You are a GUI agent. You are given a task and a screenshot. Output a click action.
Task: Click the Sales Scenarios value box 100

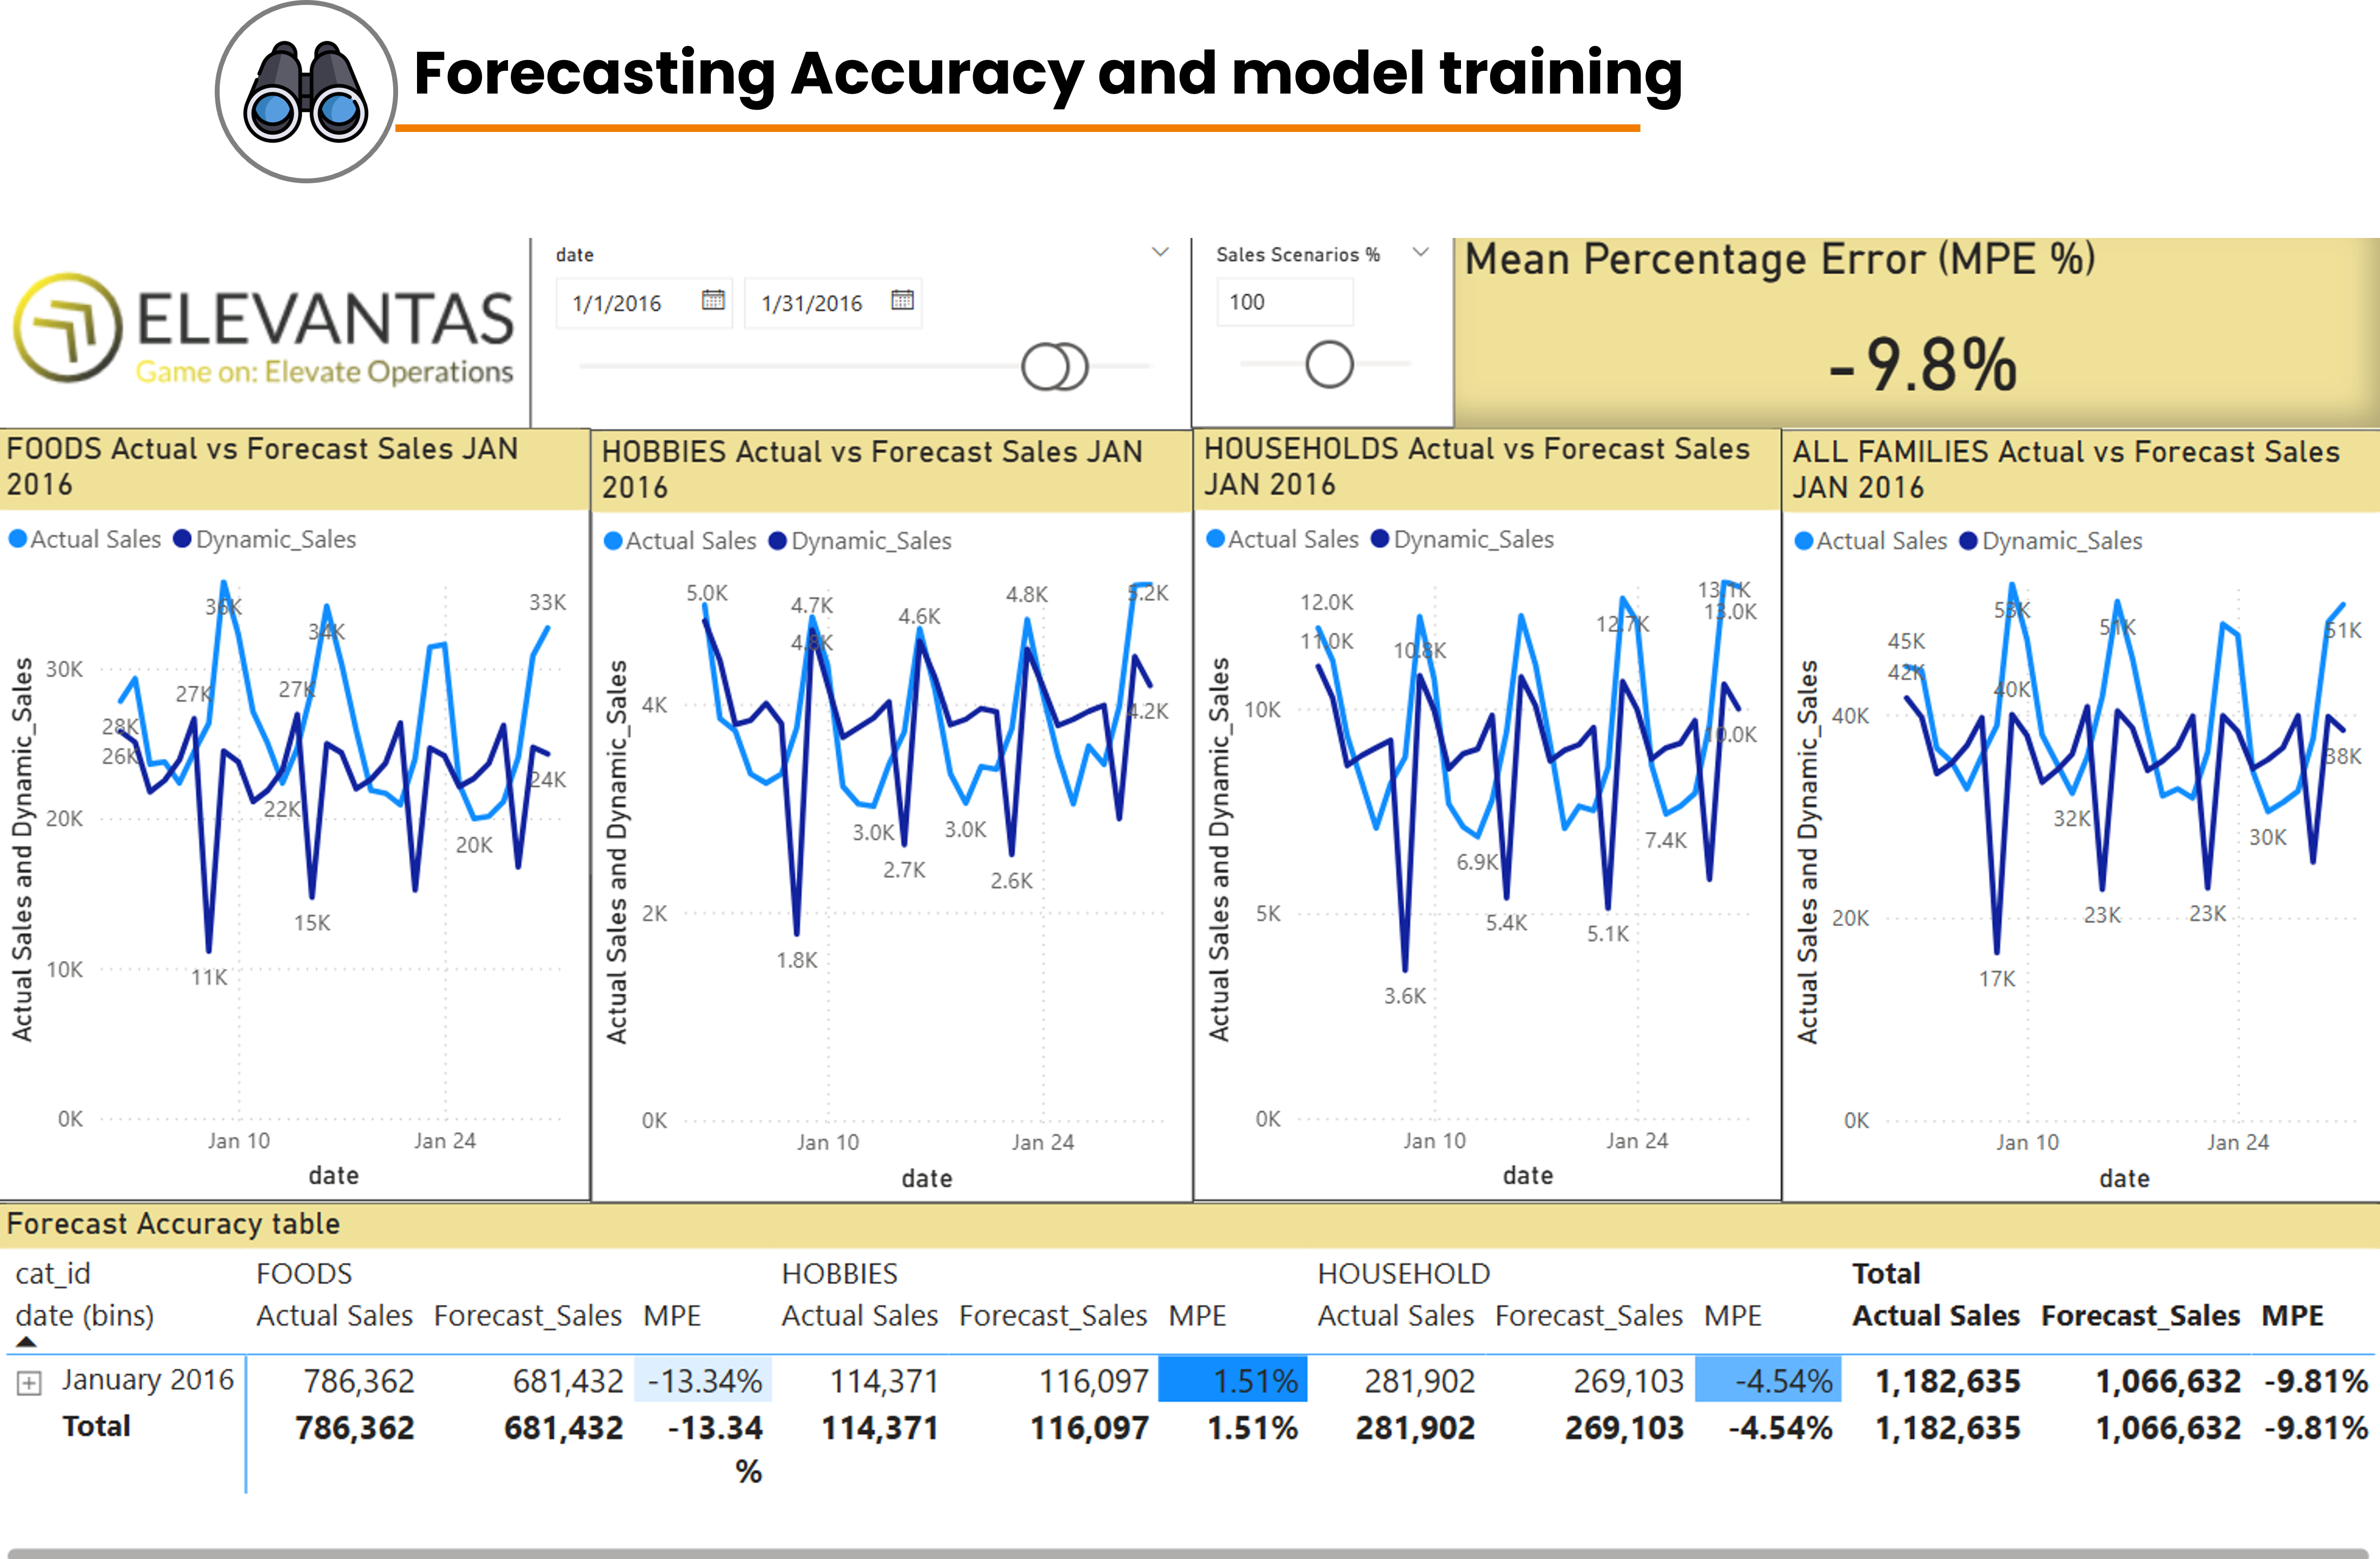tap(1284, 302)
